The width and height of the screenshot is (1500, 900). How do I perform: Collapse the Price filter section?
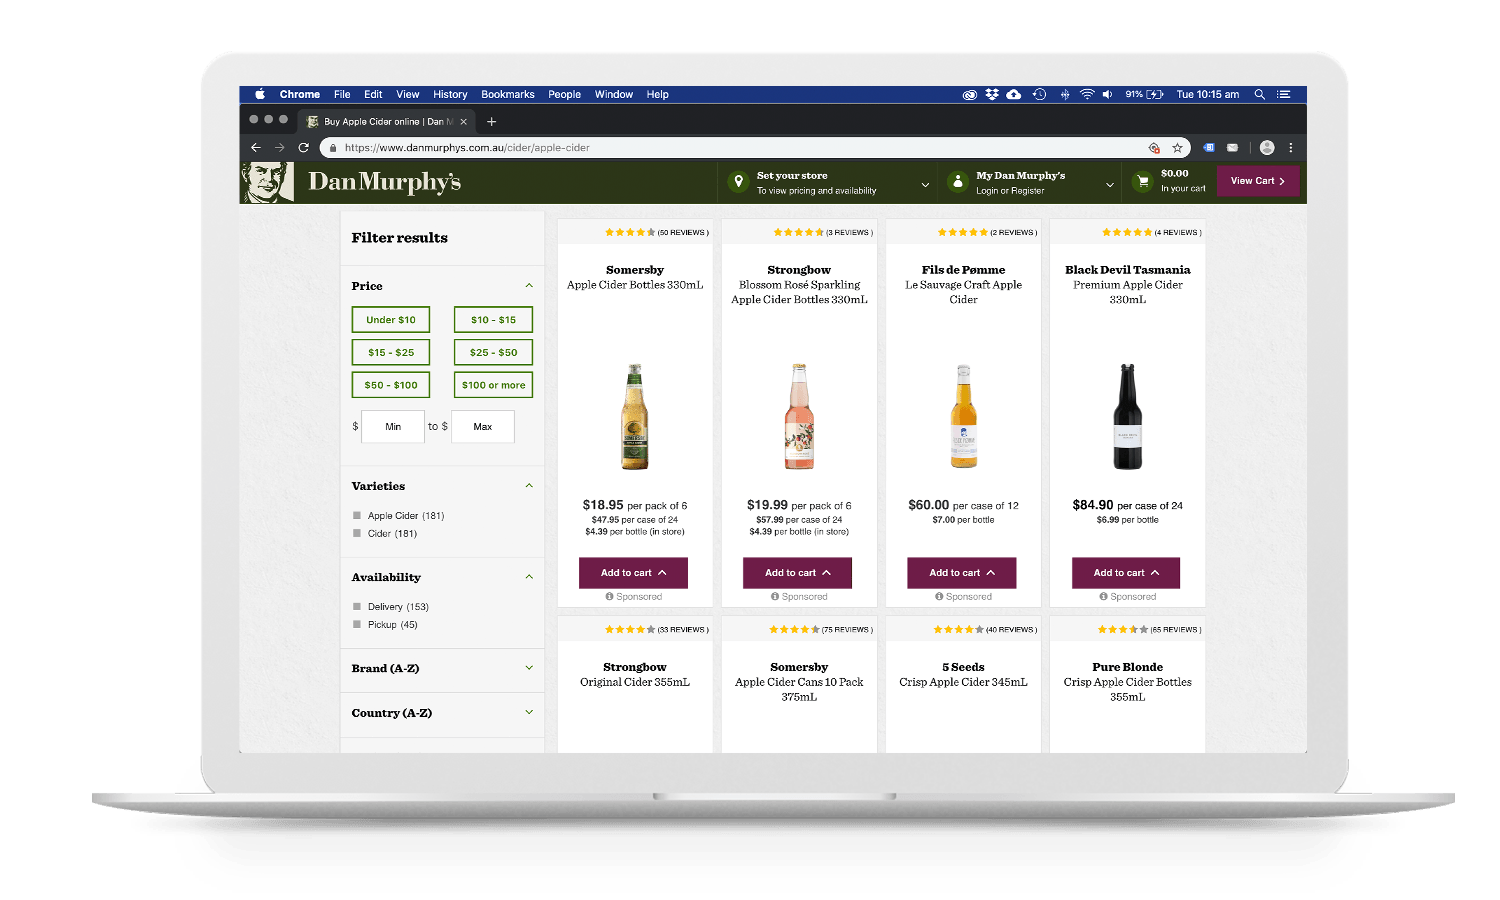[529, 286]
